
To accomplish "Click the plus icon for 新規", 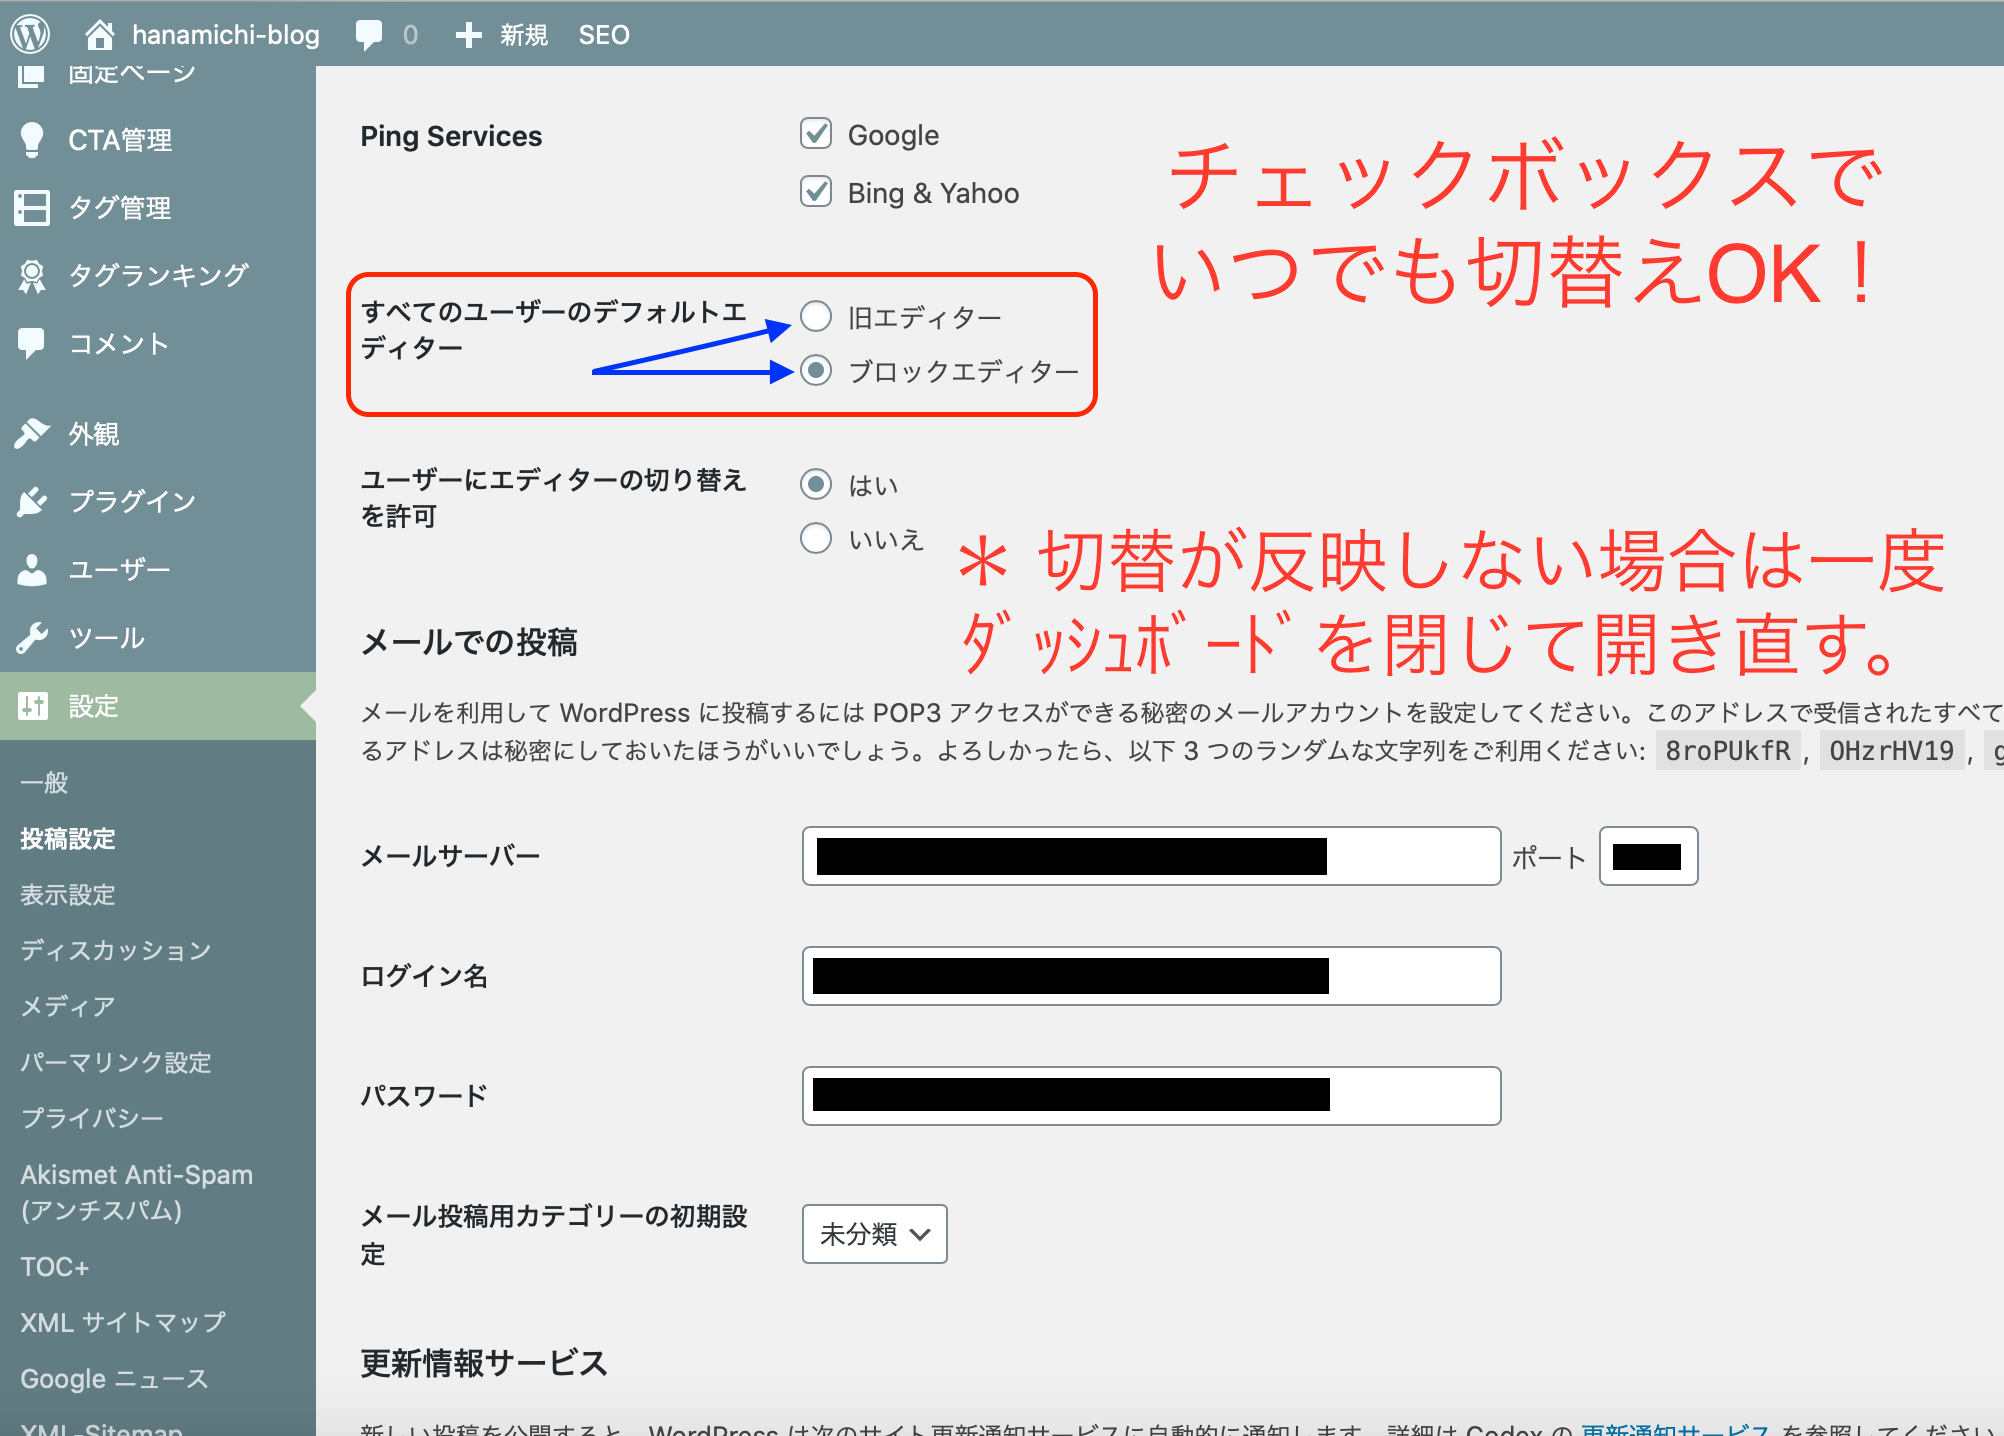I will 468,35.
